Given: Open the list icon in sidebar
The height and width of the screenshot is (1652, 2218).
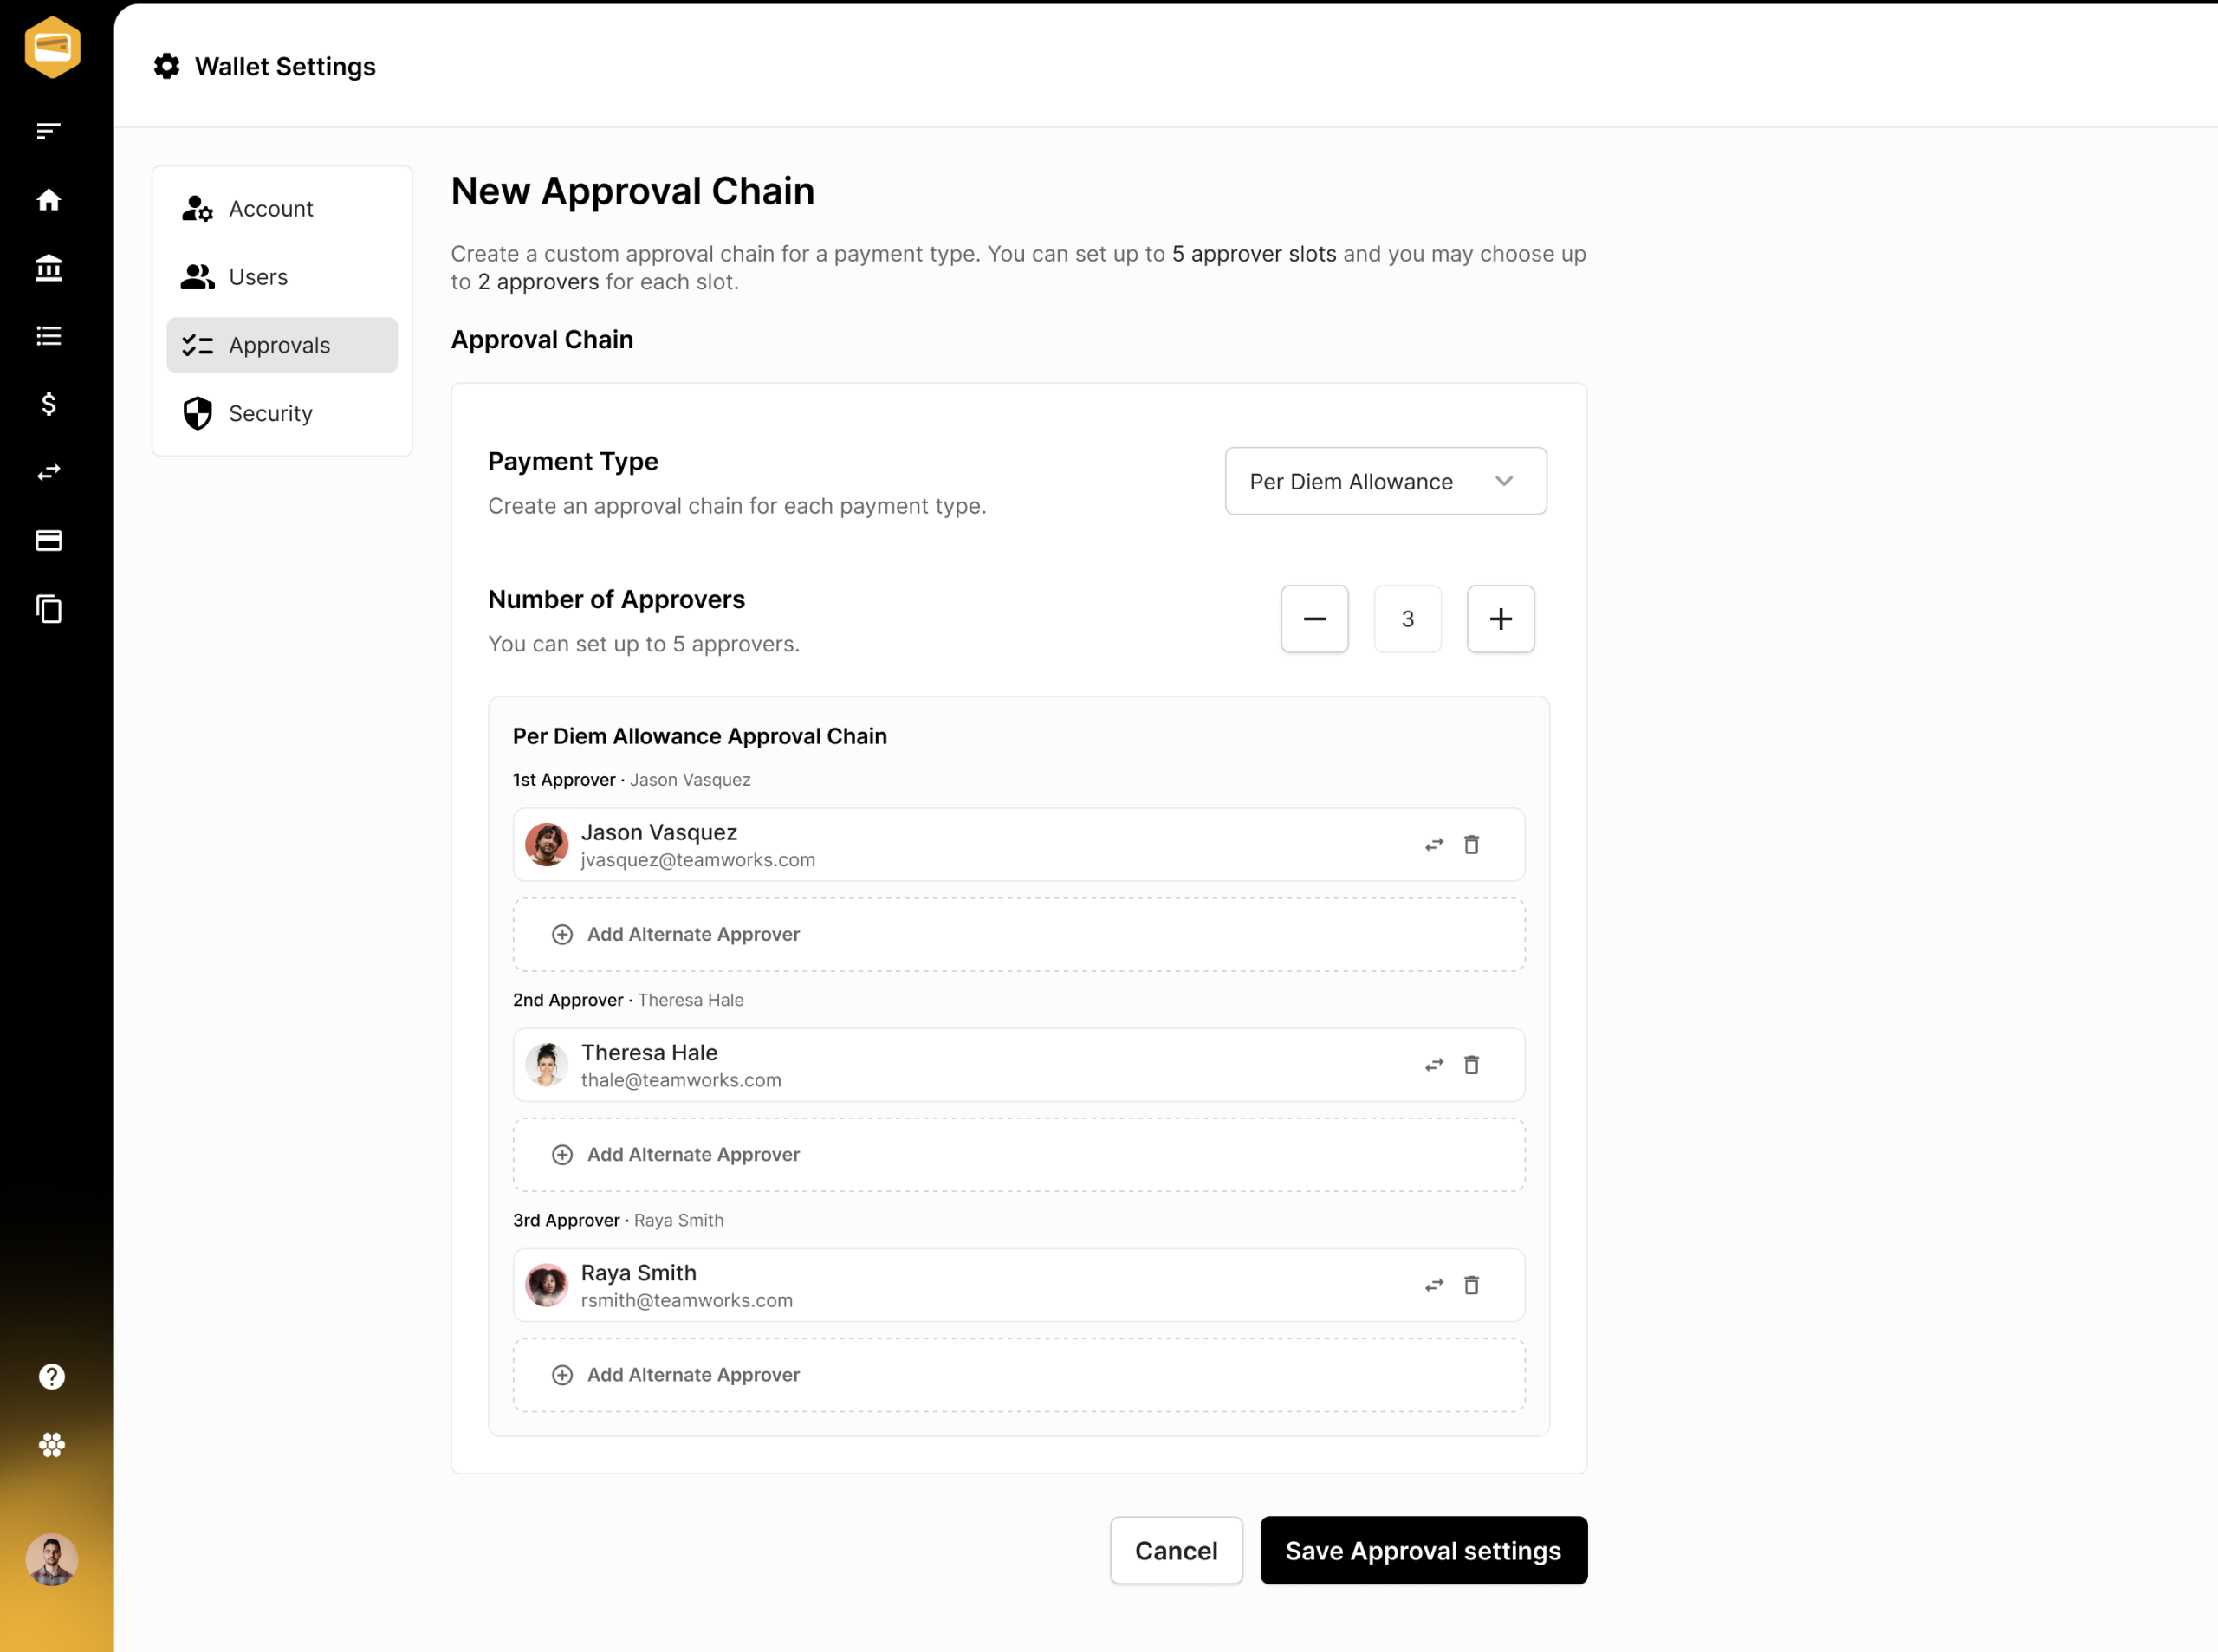Looking at the screenshot, I should [x=49, y=336].
